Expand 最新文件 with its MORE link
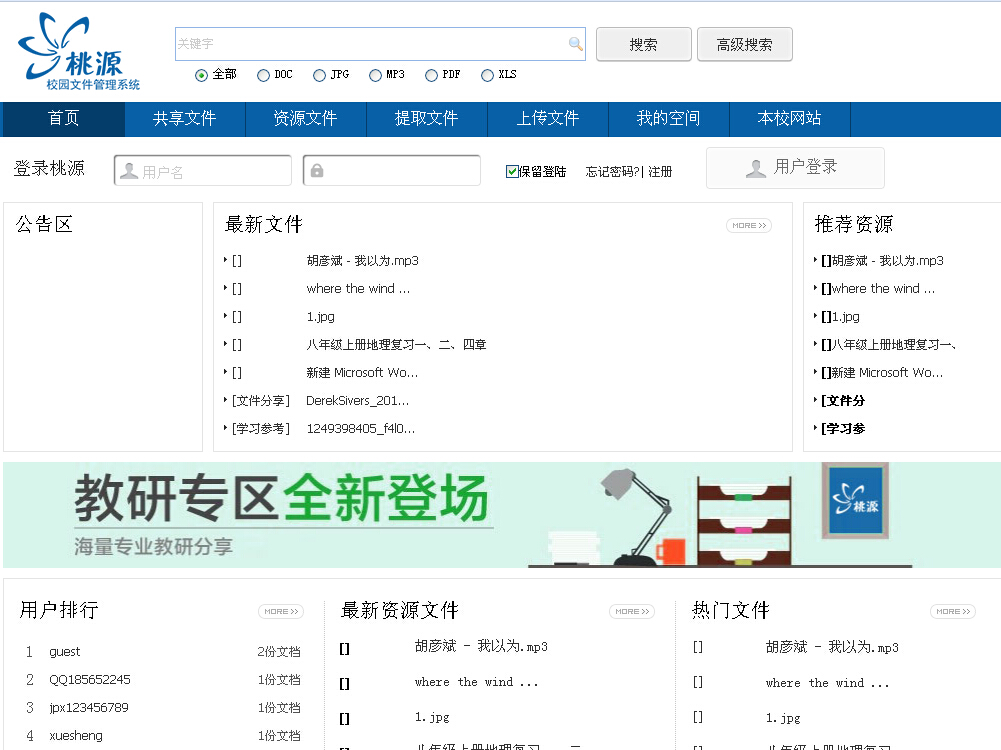Viewport: 1001px width, 750px height. [x=748, y=225]
